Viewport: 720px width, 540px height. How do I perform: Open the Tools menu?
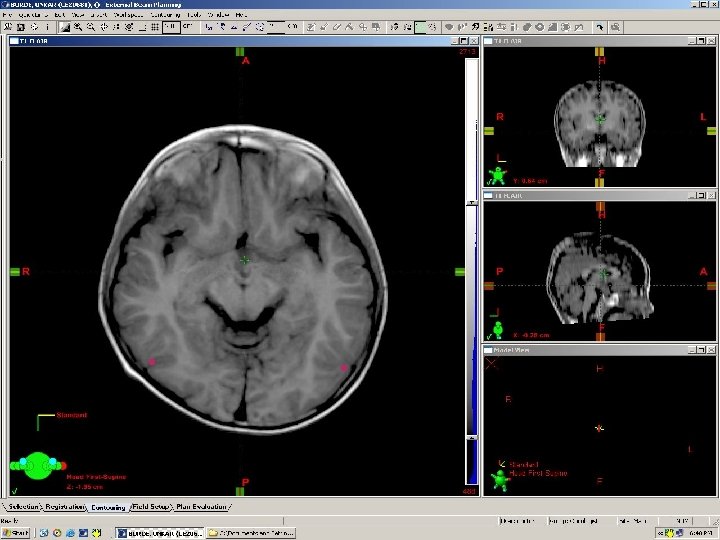(x=194, y=15)
